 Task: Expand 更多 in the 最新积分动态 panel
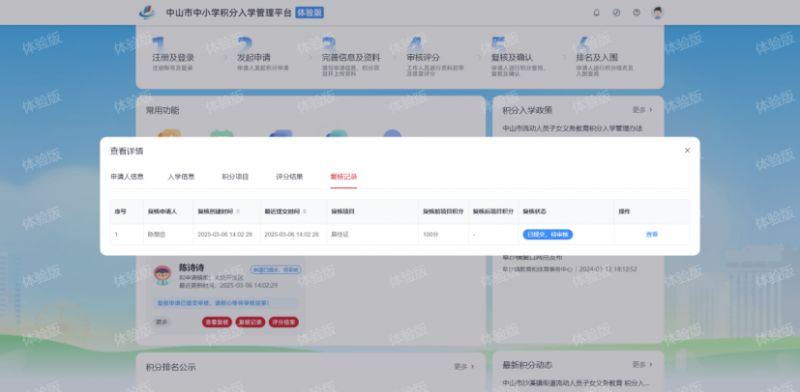coord(642,364)
